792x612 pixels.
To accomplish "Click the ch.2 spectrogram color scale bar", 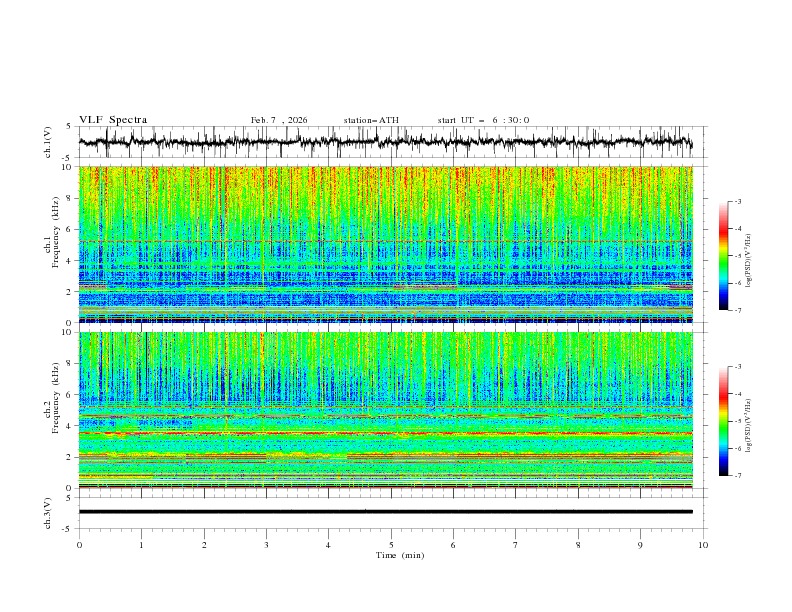I will tap(723, 421).
